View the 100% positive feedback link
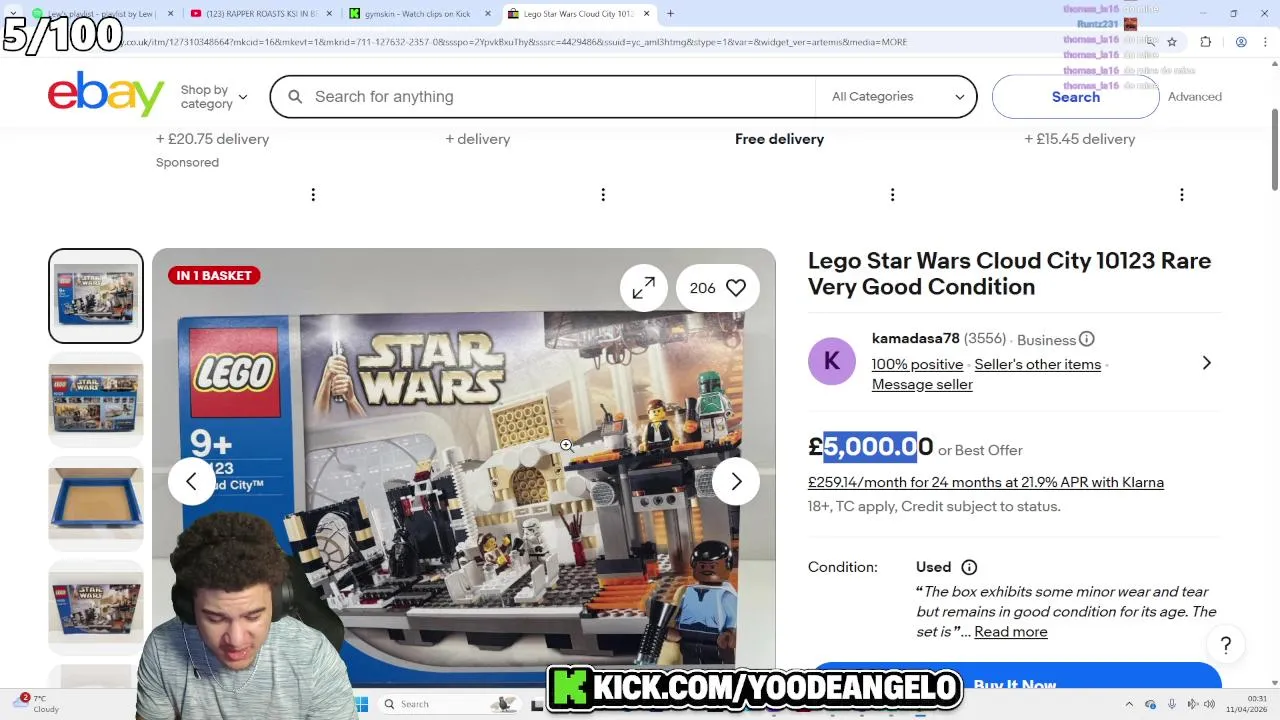The image size is (1280, 720). [917, 364]
